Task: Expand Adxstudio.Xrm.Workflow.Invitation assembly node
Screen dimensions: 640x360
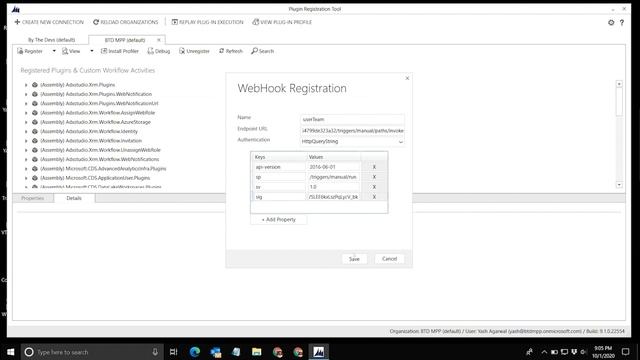Action: point(26,141)
